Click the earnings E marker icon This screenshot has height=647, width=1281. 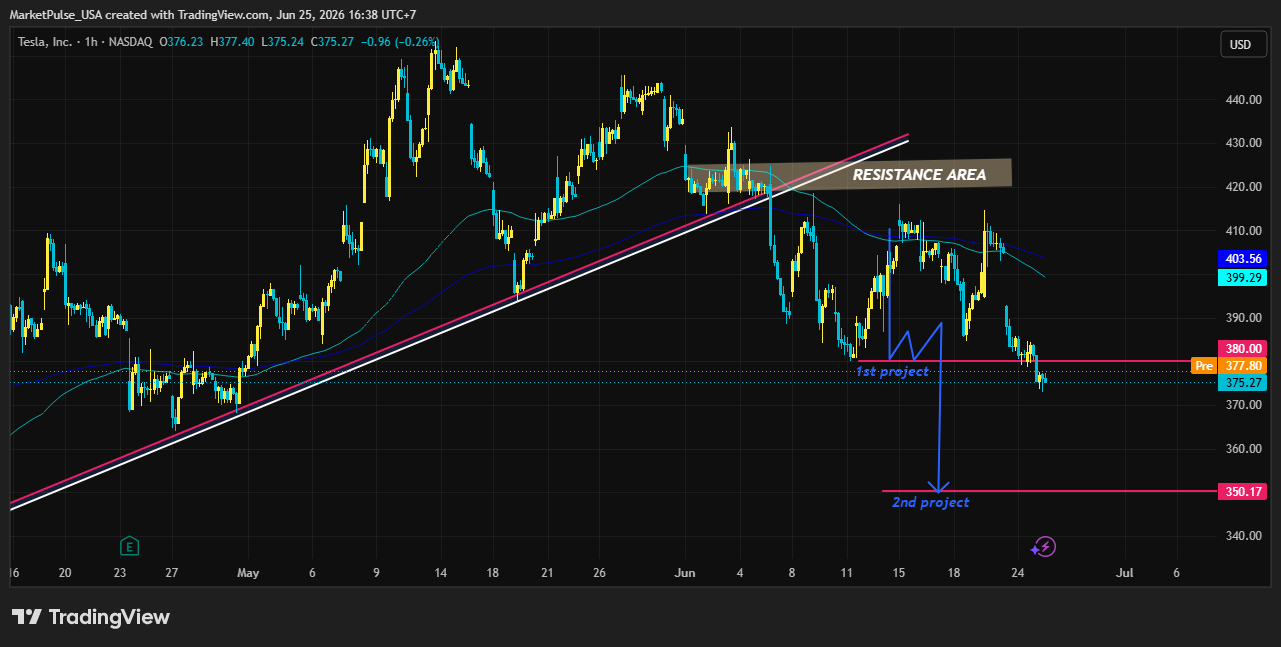[x=129, y=546]
